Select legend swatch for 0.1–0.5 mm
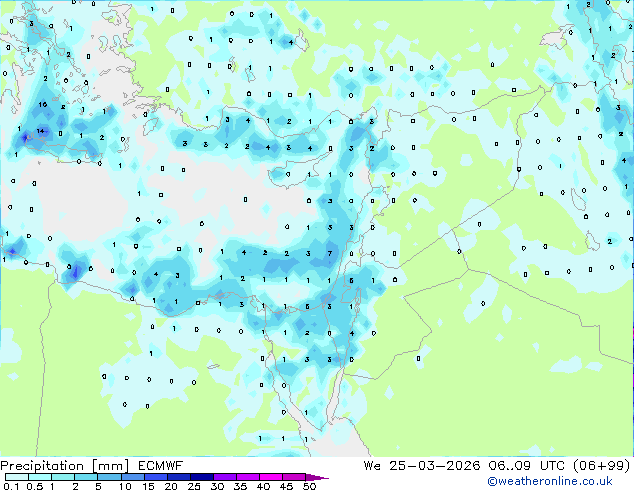Viewport: 634px width, 490px height. pos(17,477)
